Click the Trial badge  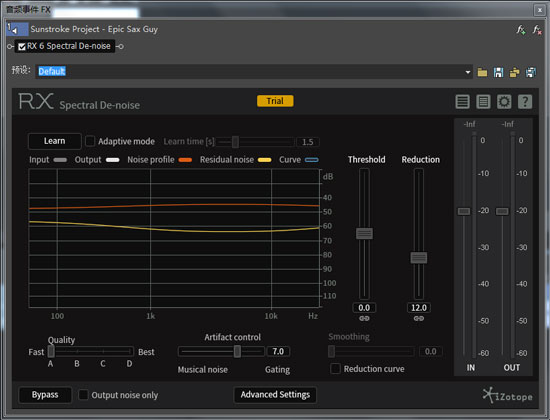275,101
